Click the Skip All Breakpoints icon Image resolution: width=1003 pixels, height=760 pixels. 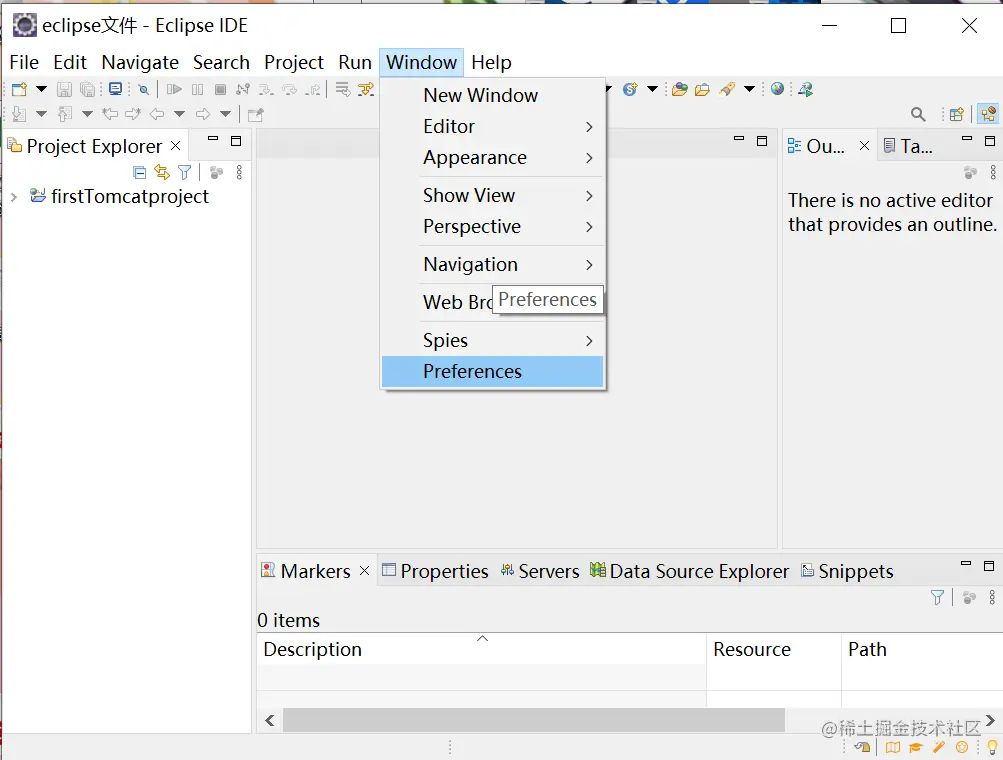[144, 90]
